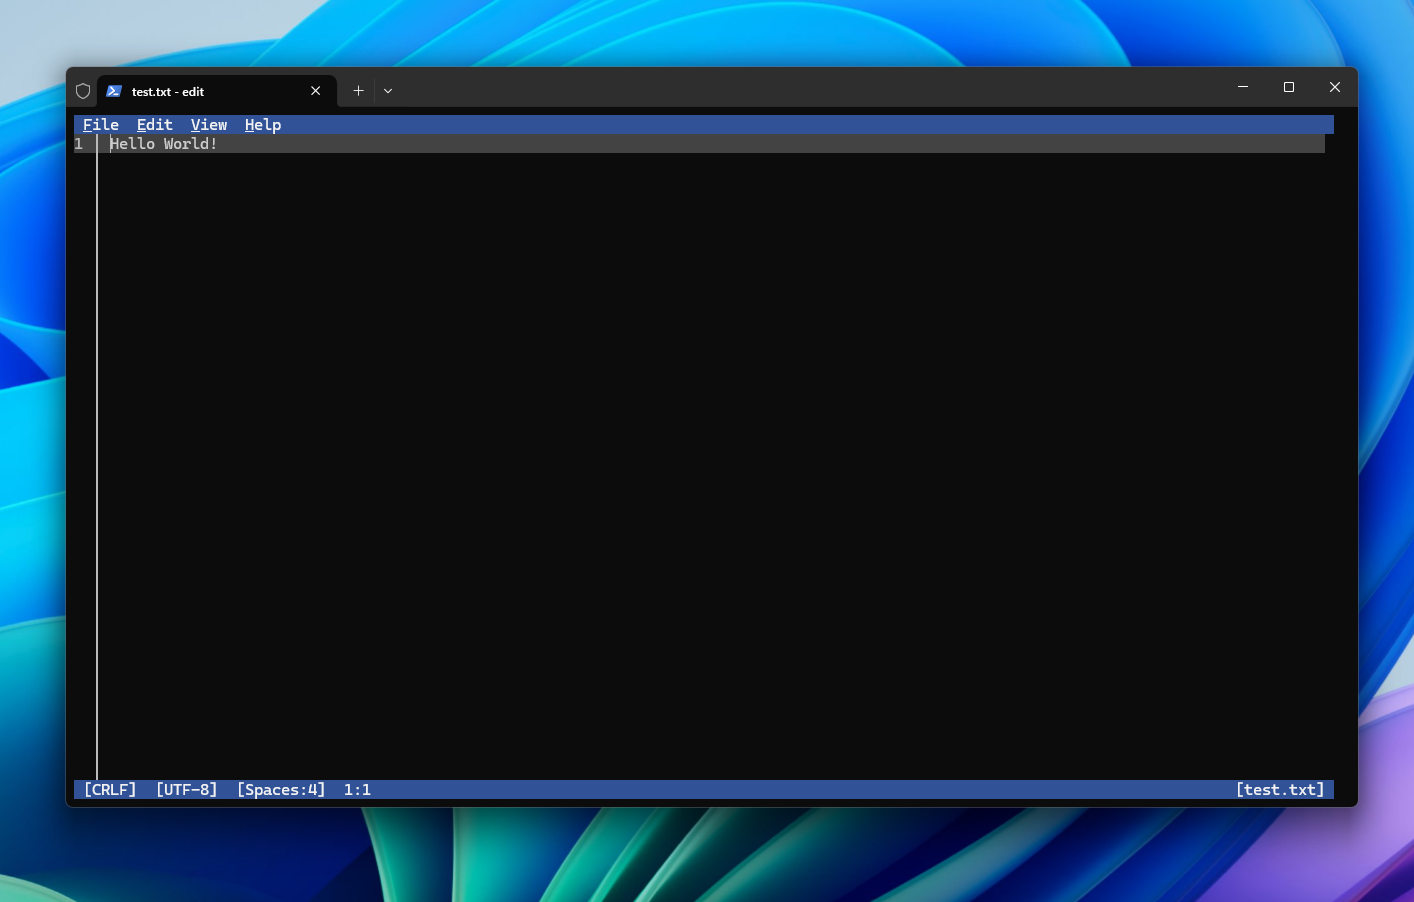Open the terminal tab dropdown chevron
The image size is (1414, 902).
click(388, 91)
